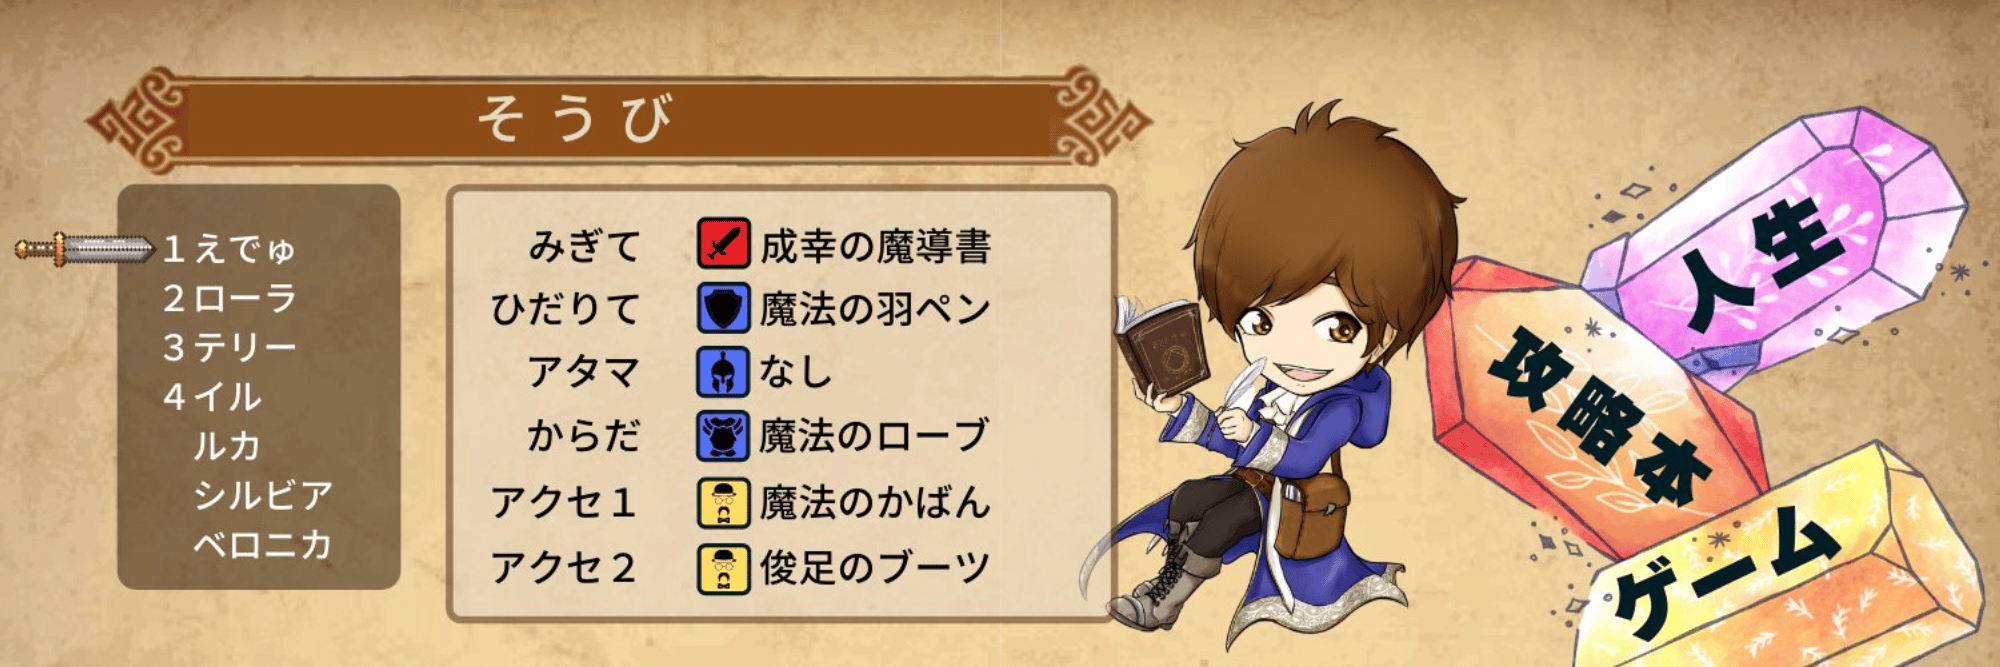Click the red sword icon beside 成幸の魔導書

click(x=723, y=244)
